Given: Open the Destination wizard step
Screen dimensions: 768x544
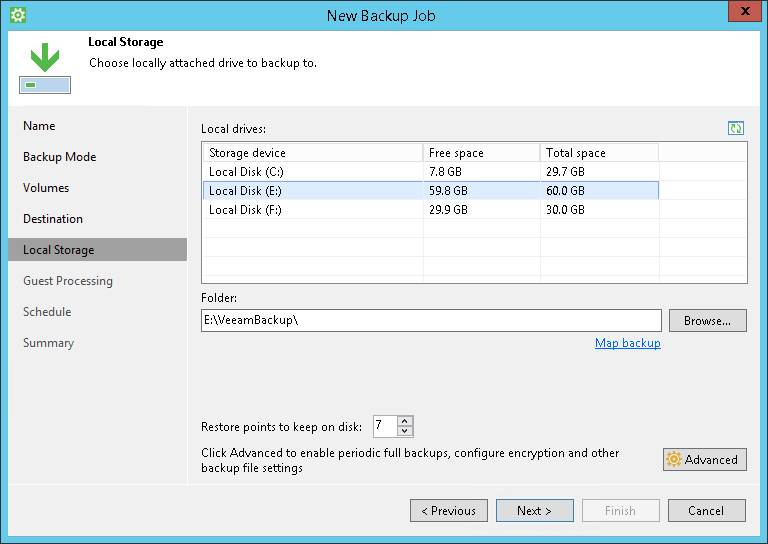Looking at the screenshot, I should tap(53, 219).
